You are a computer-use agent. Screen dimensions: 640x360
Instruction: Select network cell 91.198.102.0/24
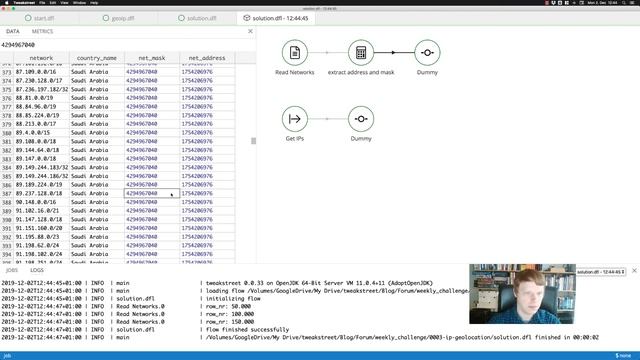click(x=41, y=254)
